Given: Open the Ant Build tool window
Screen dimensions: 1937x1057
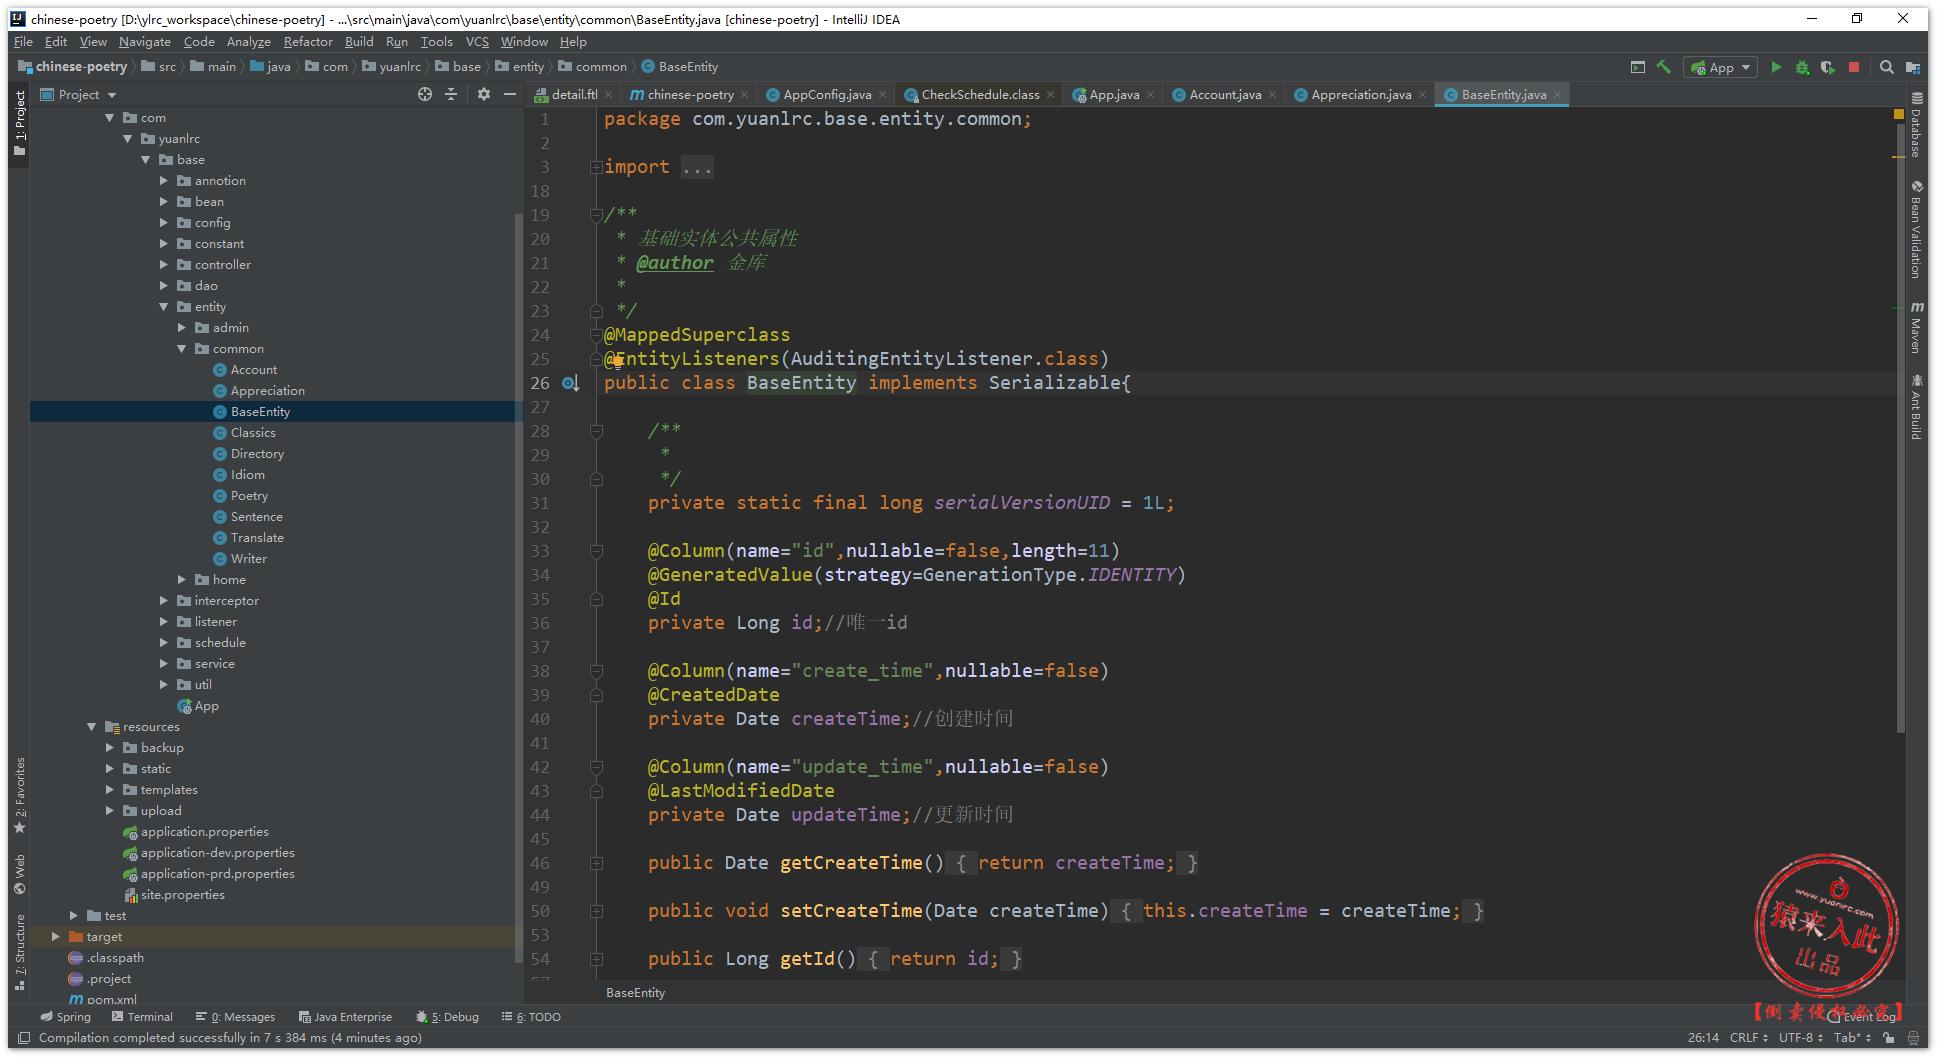Looking at the screenshot, I should pyautogui.click(x=1916, y=407).
